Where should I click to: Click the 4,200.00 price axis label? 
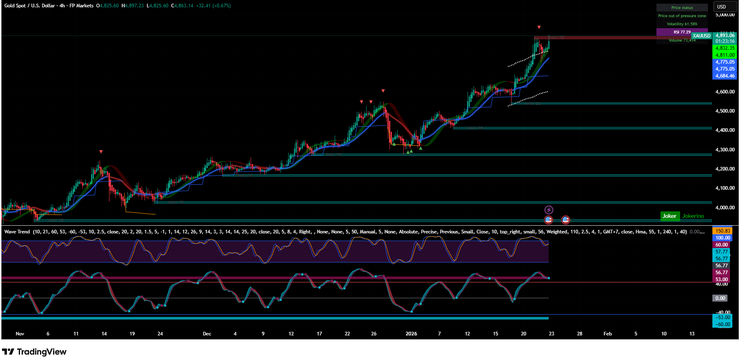point(726,169)
